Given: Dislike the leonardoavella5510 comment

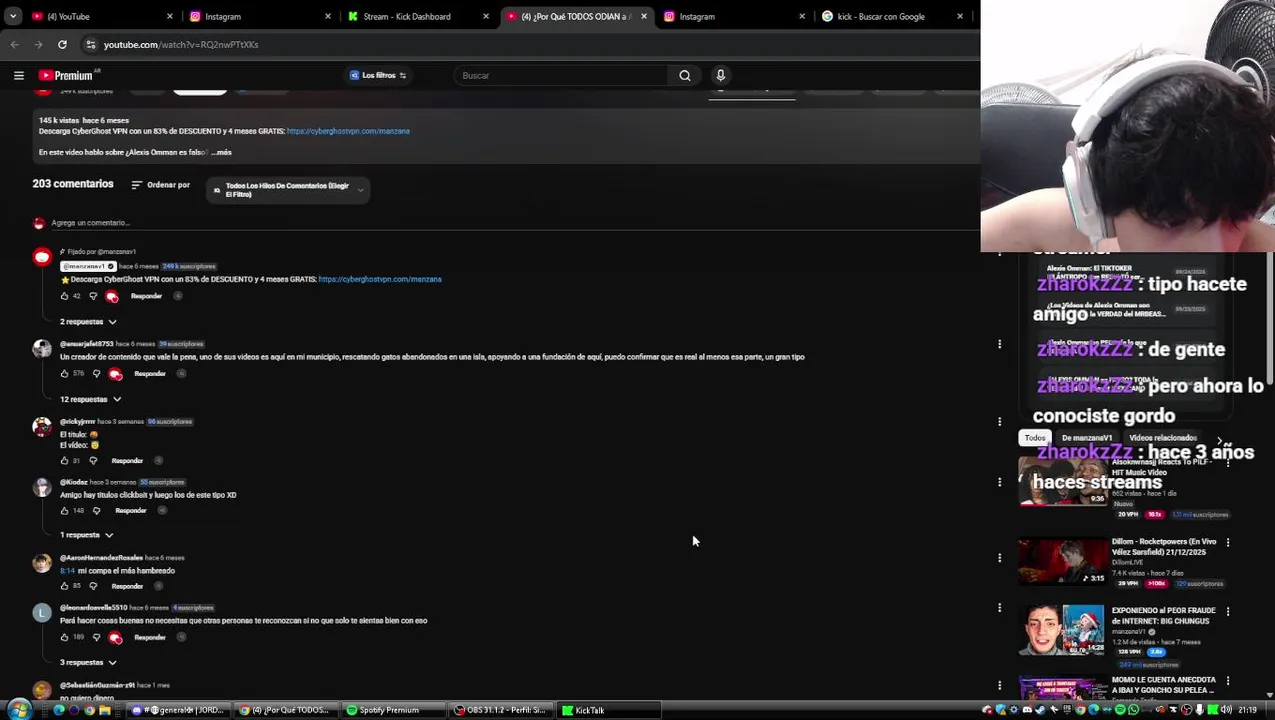Looking at the screenshot, I should coord(96,637).
